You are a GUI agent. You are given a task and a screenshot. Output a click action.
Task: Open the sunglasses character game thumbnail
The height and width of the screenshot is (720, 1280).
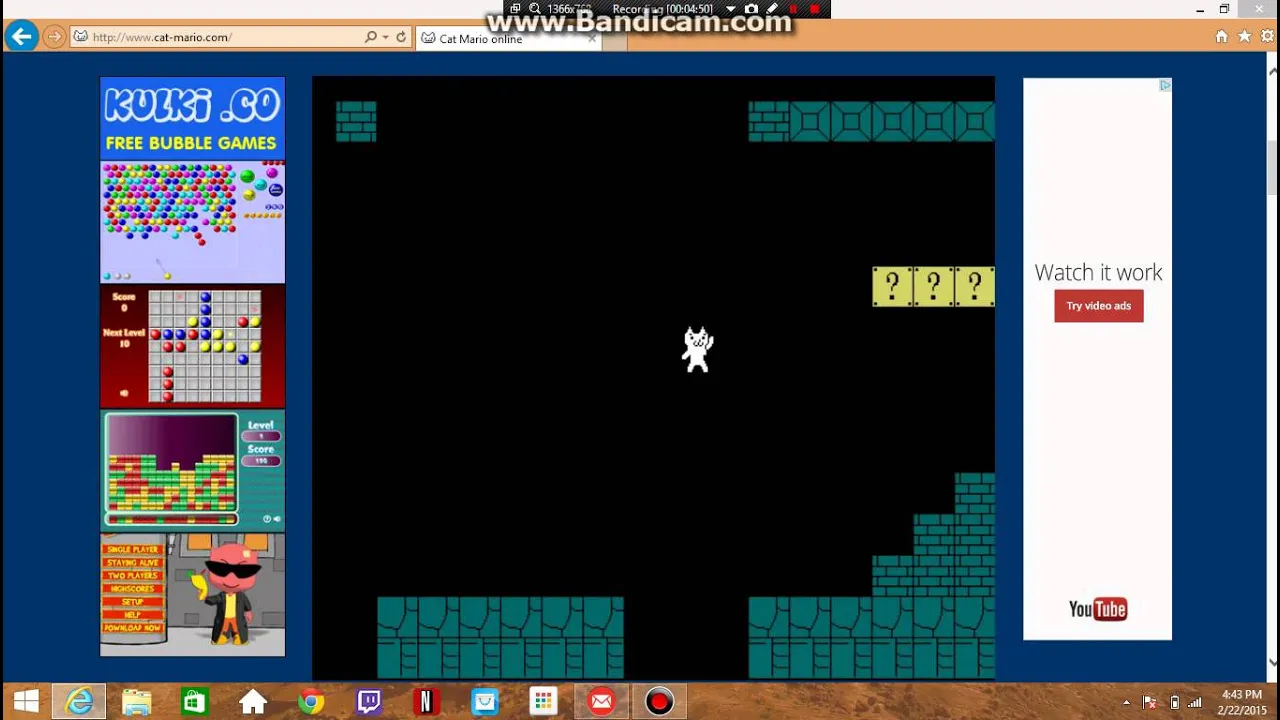[192, 594]
